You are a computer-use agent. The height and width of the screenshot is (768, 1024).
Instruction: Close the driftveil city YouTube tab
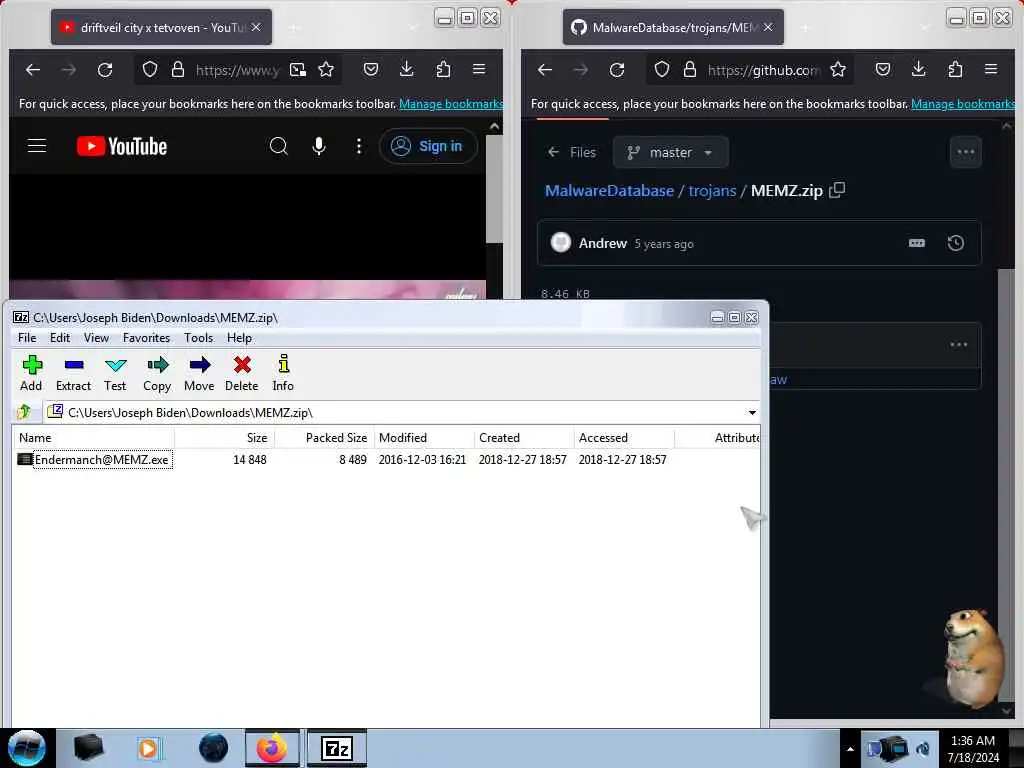click(256, 27)
